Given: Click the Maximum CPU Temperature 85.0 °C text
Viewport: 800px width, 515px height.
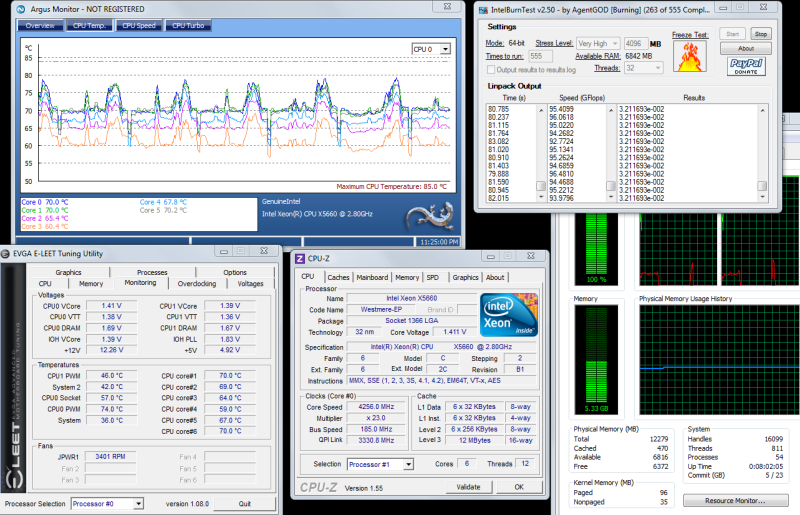Looking at the screenshot, I should tap(391, 187).
